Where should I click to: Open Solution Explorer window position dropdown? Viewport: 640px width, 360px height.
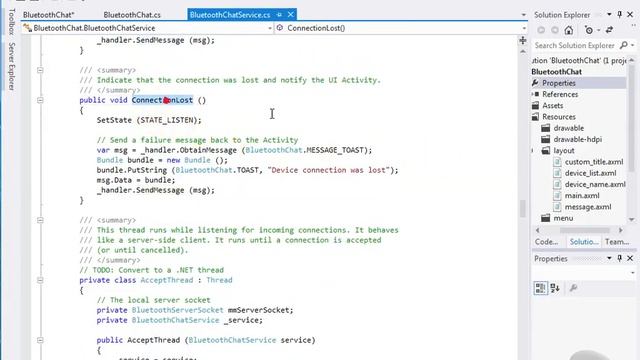click(x=609, y=15)
